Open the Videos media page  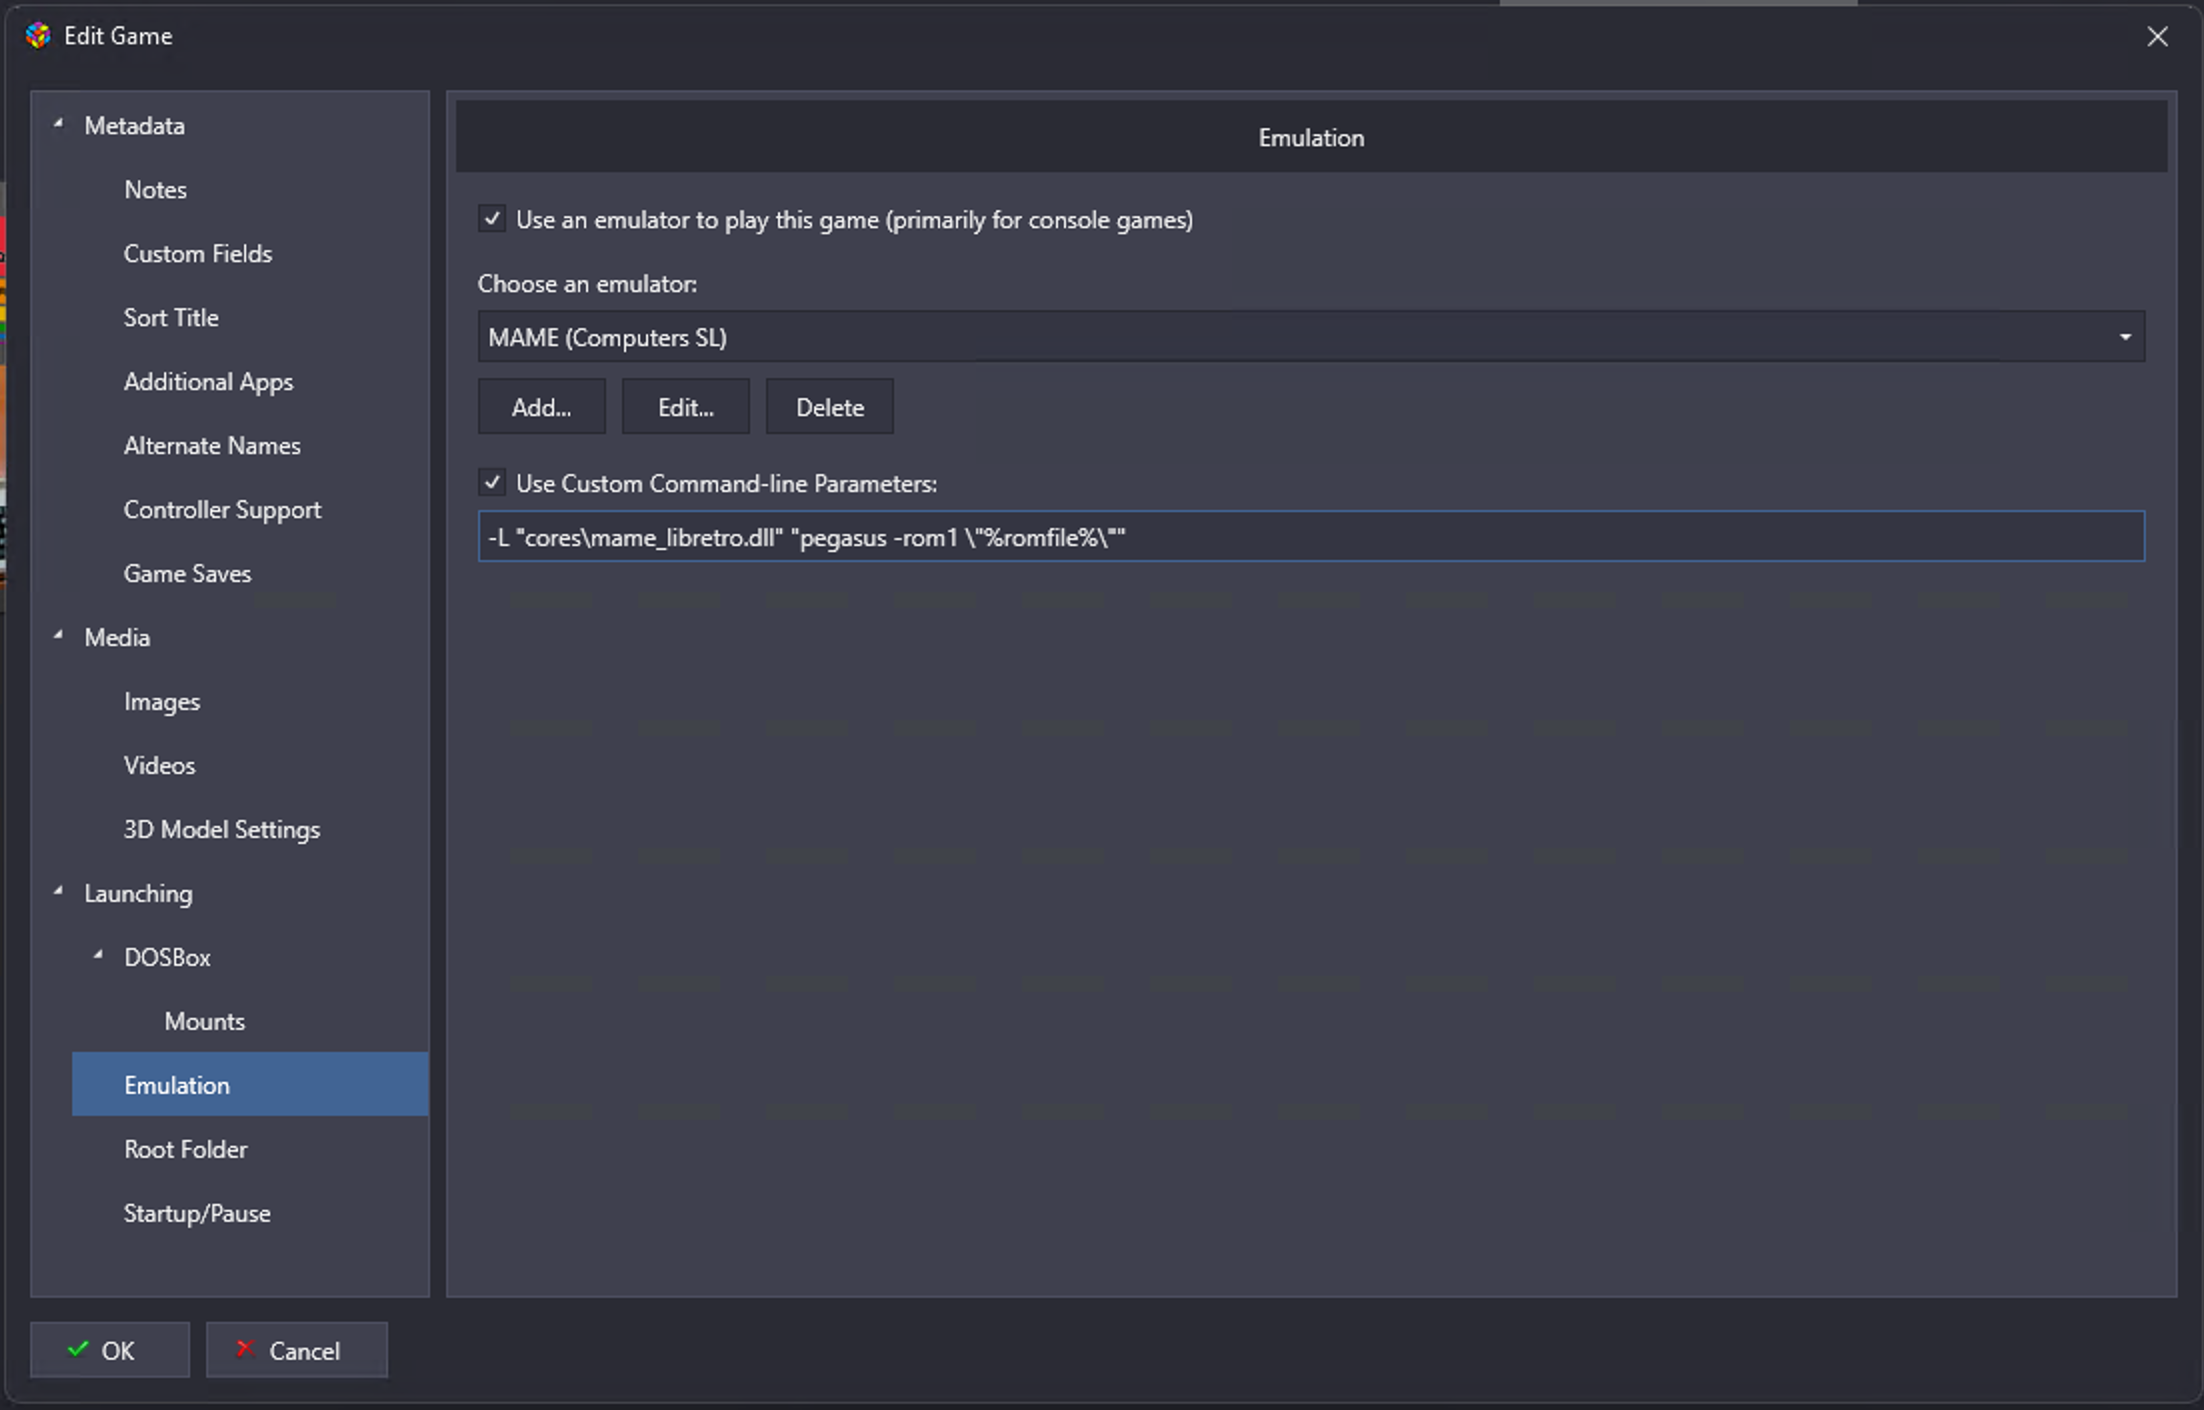coord(159,766)
